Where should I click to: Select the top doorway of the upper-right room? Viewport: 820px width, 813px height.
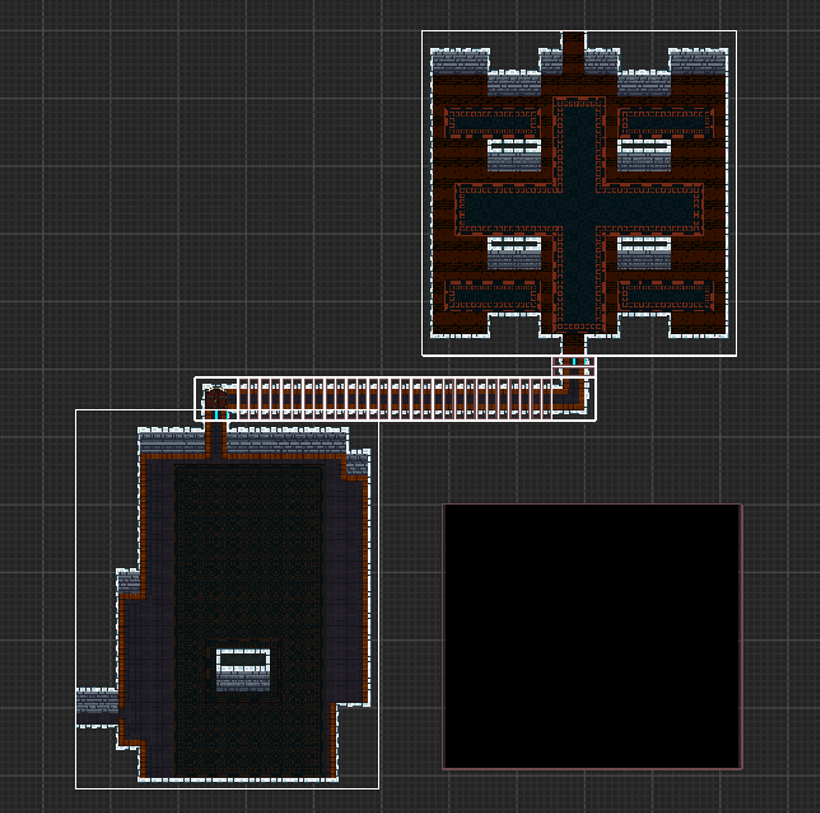(x=573, y=52)
